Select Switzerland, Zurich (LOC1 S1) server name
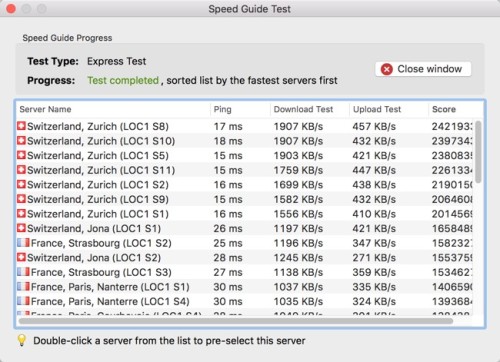500x362 pixels. 98,214
